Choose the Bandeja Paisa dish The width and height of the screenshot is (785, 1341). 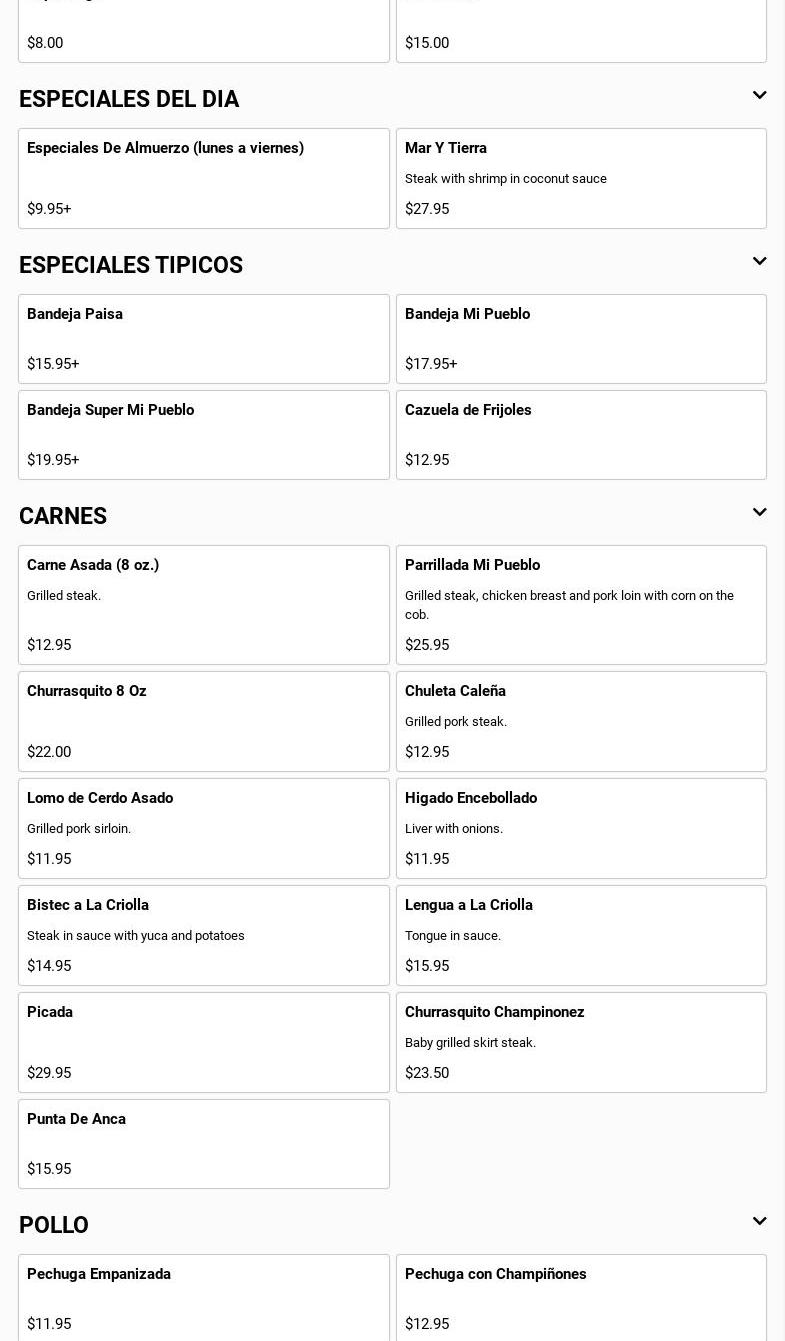pos(203,338)
